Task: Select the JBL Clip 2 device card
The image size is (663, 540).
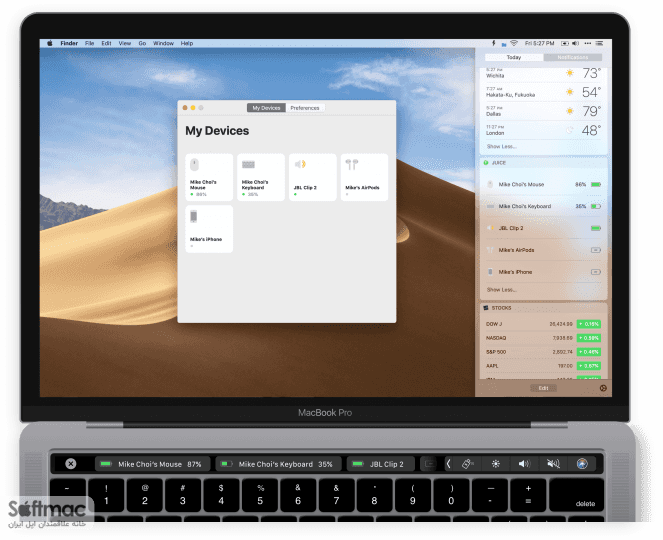Action: (312, 177)
